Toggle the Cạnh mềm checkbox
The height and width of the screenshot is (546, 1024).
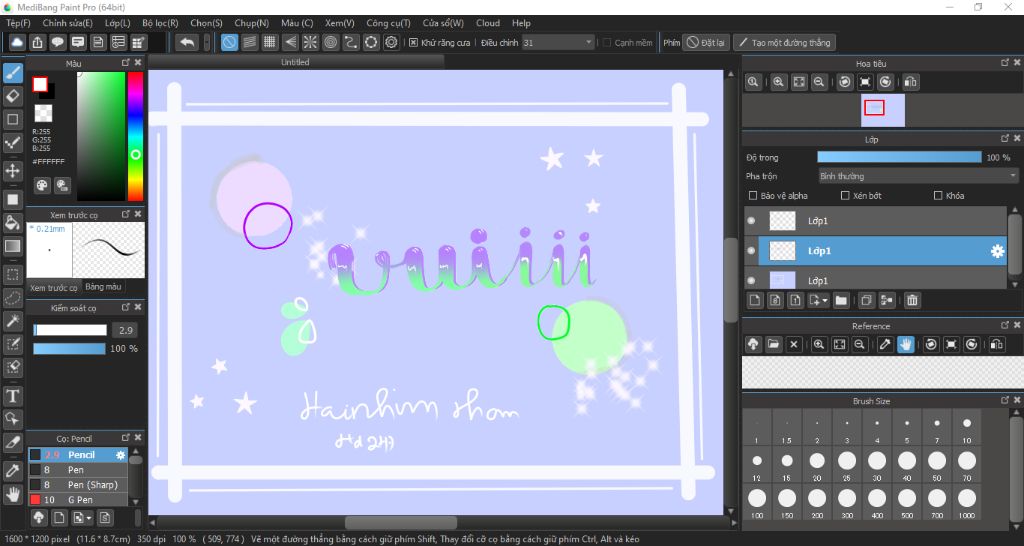coord(607,42)
